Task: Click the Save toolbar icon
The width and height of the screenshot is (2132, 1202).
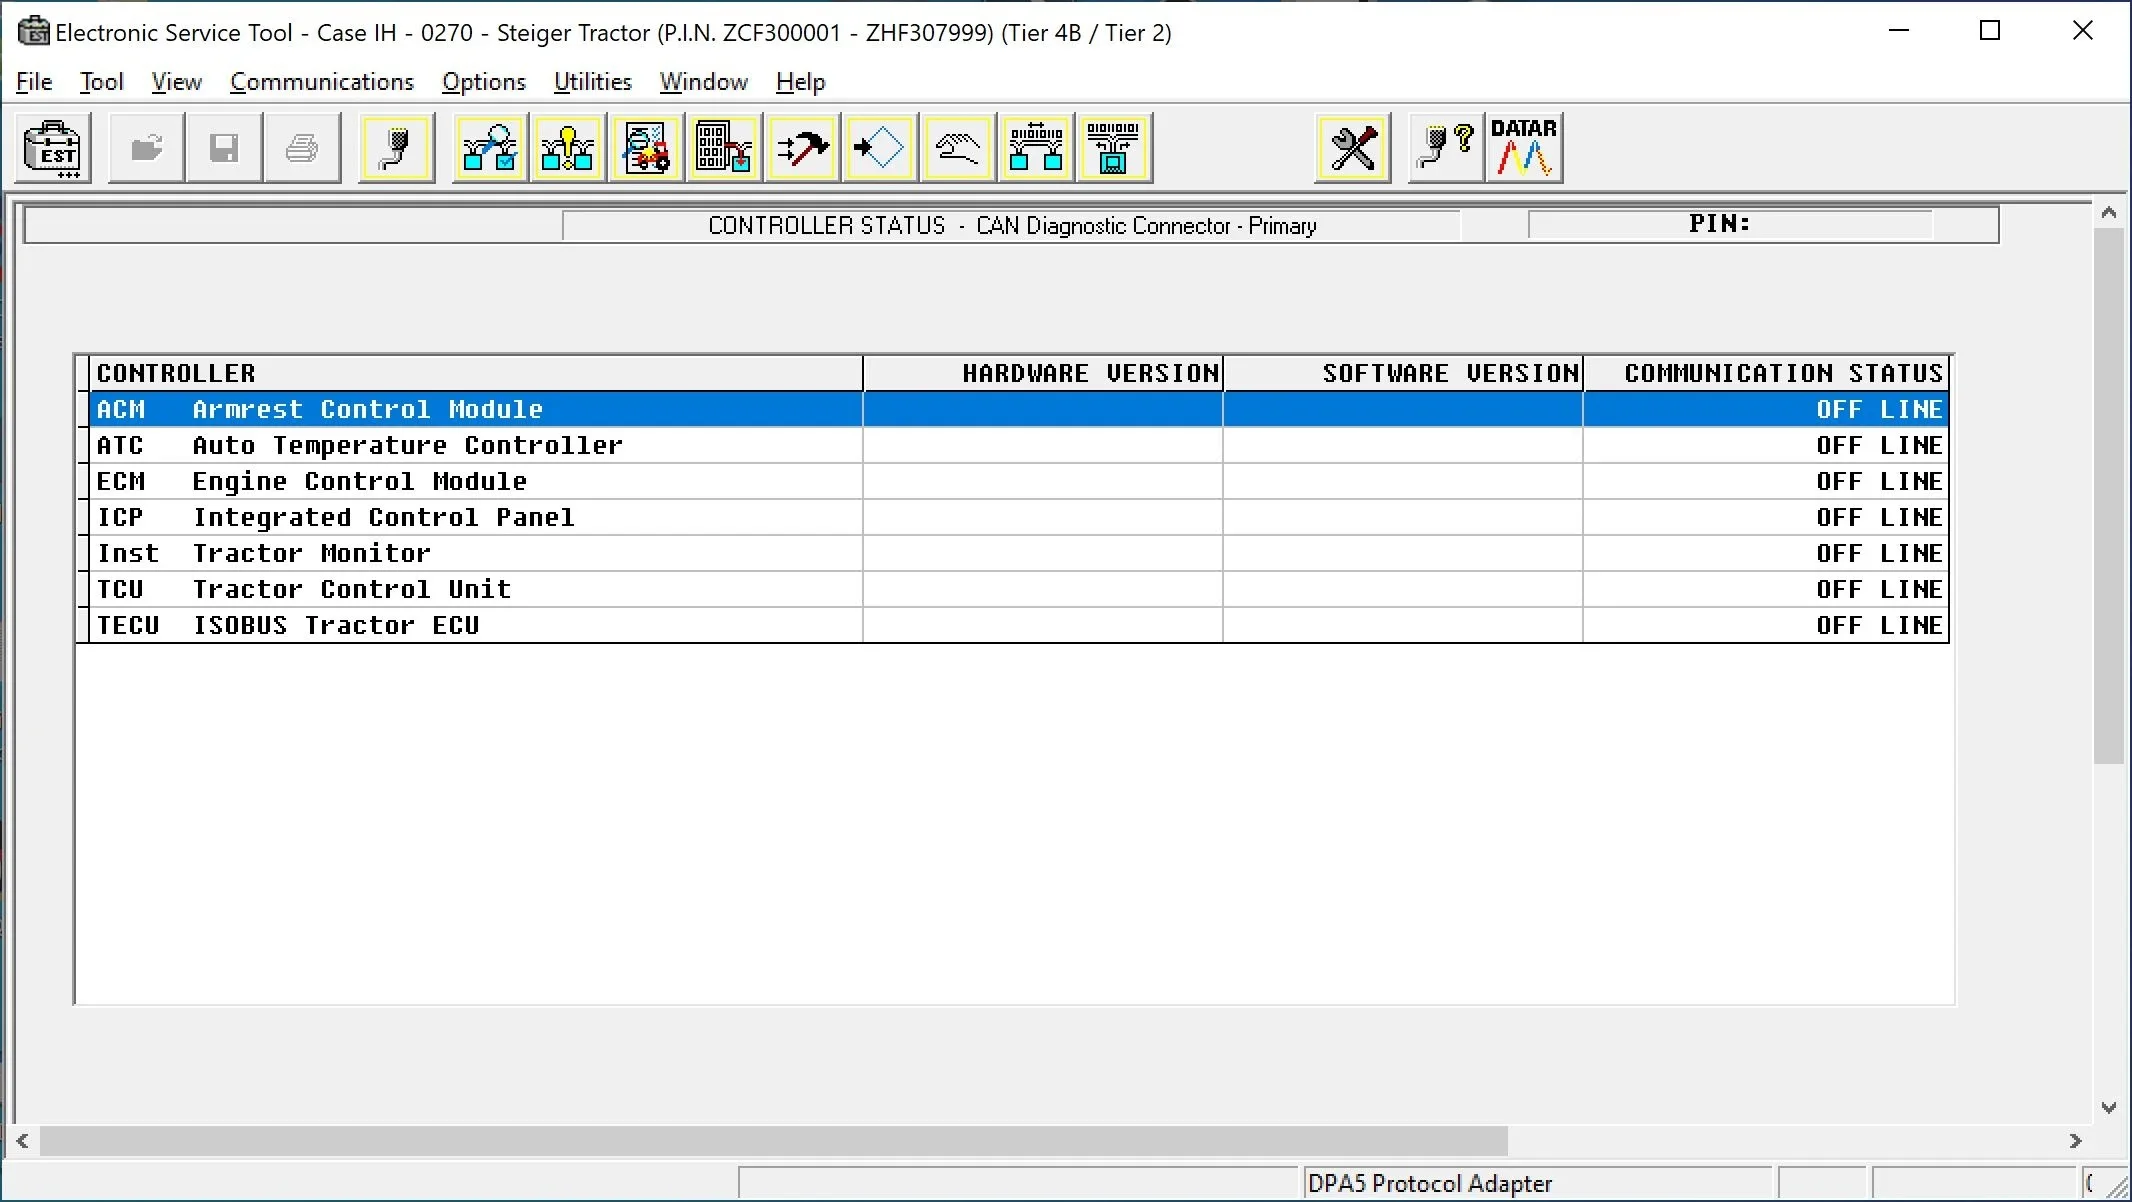Action: pos(224,148)
